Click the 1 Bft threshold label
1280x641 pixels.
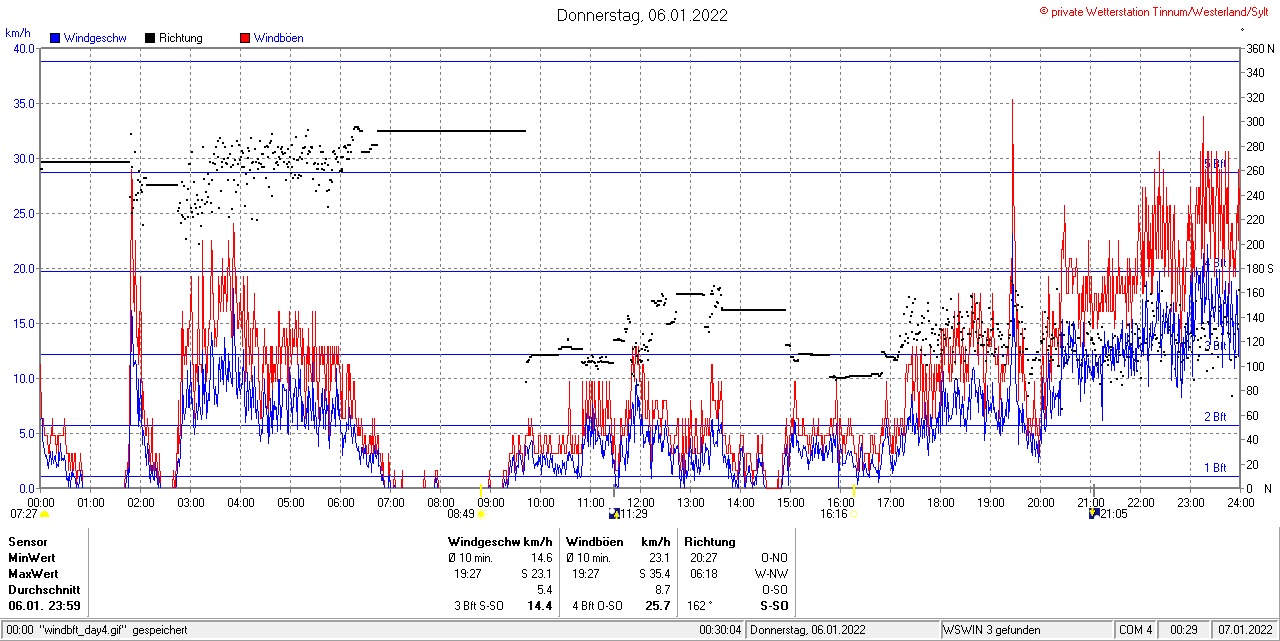pos(1214,468)
